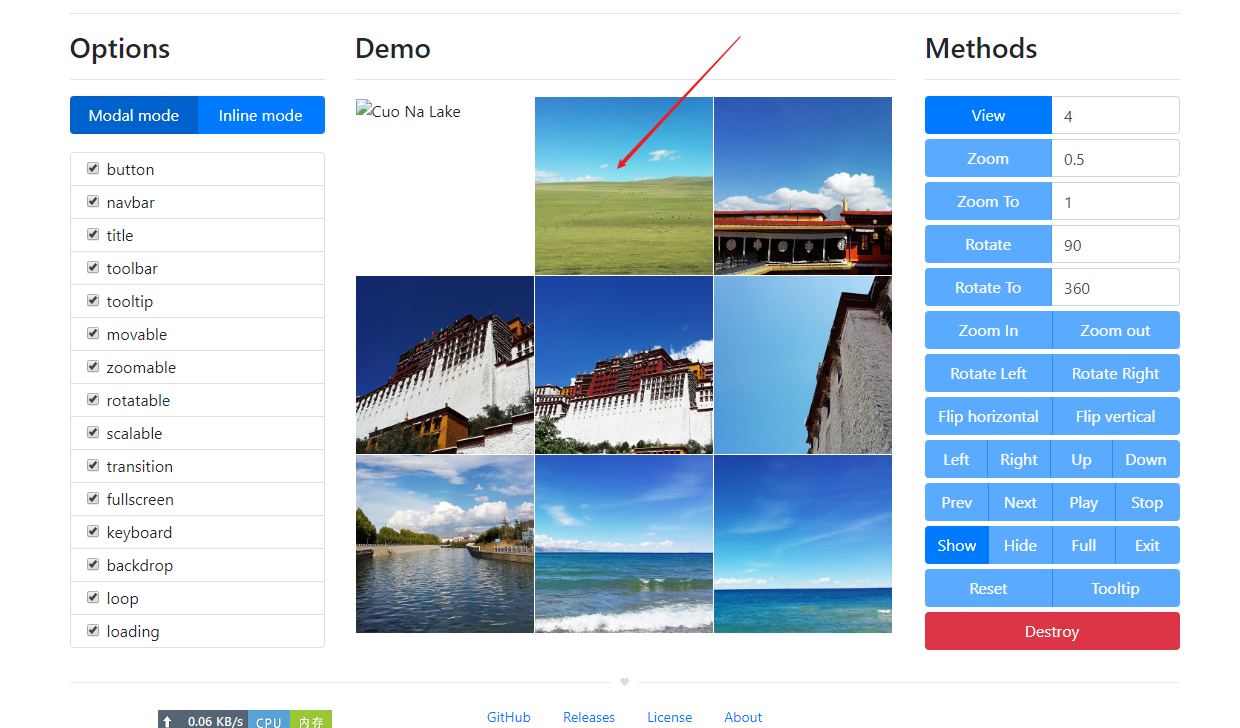Move image with Up button

tap(1081, 459)
